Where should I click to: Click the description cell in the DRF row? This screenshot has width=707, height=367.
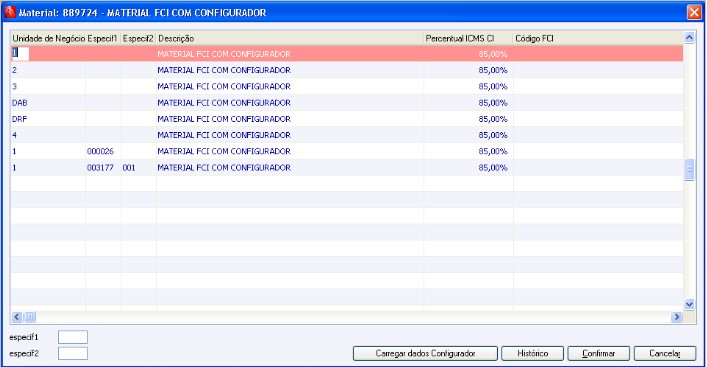(289, 119)
